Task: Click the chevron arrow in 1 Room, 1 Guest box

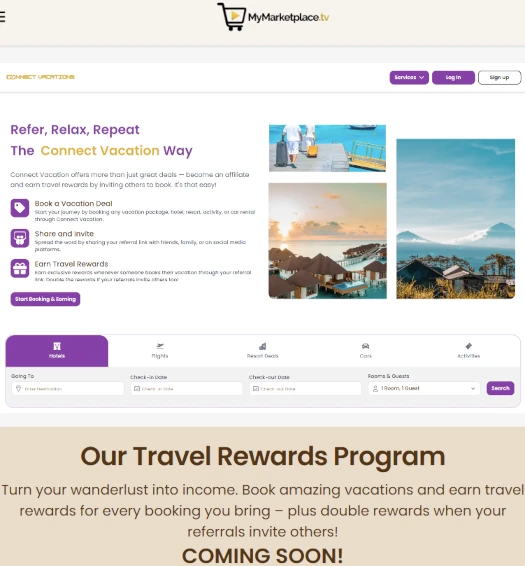Action: click(x=473, y=388)
